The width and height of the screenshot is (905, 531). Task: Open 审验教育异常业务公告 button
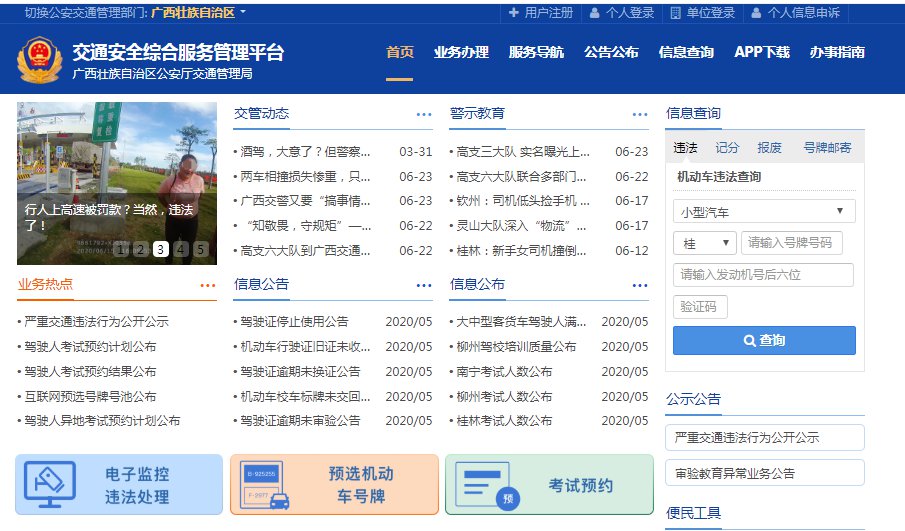tap(764, 473)
